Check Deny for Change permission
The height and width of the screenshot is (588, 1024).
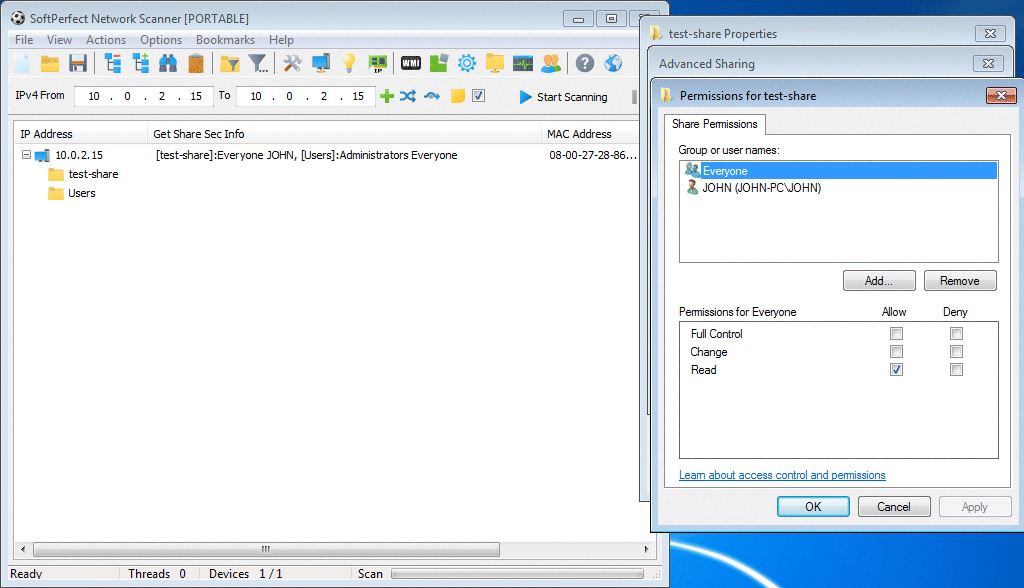tap(956, 351)
